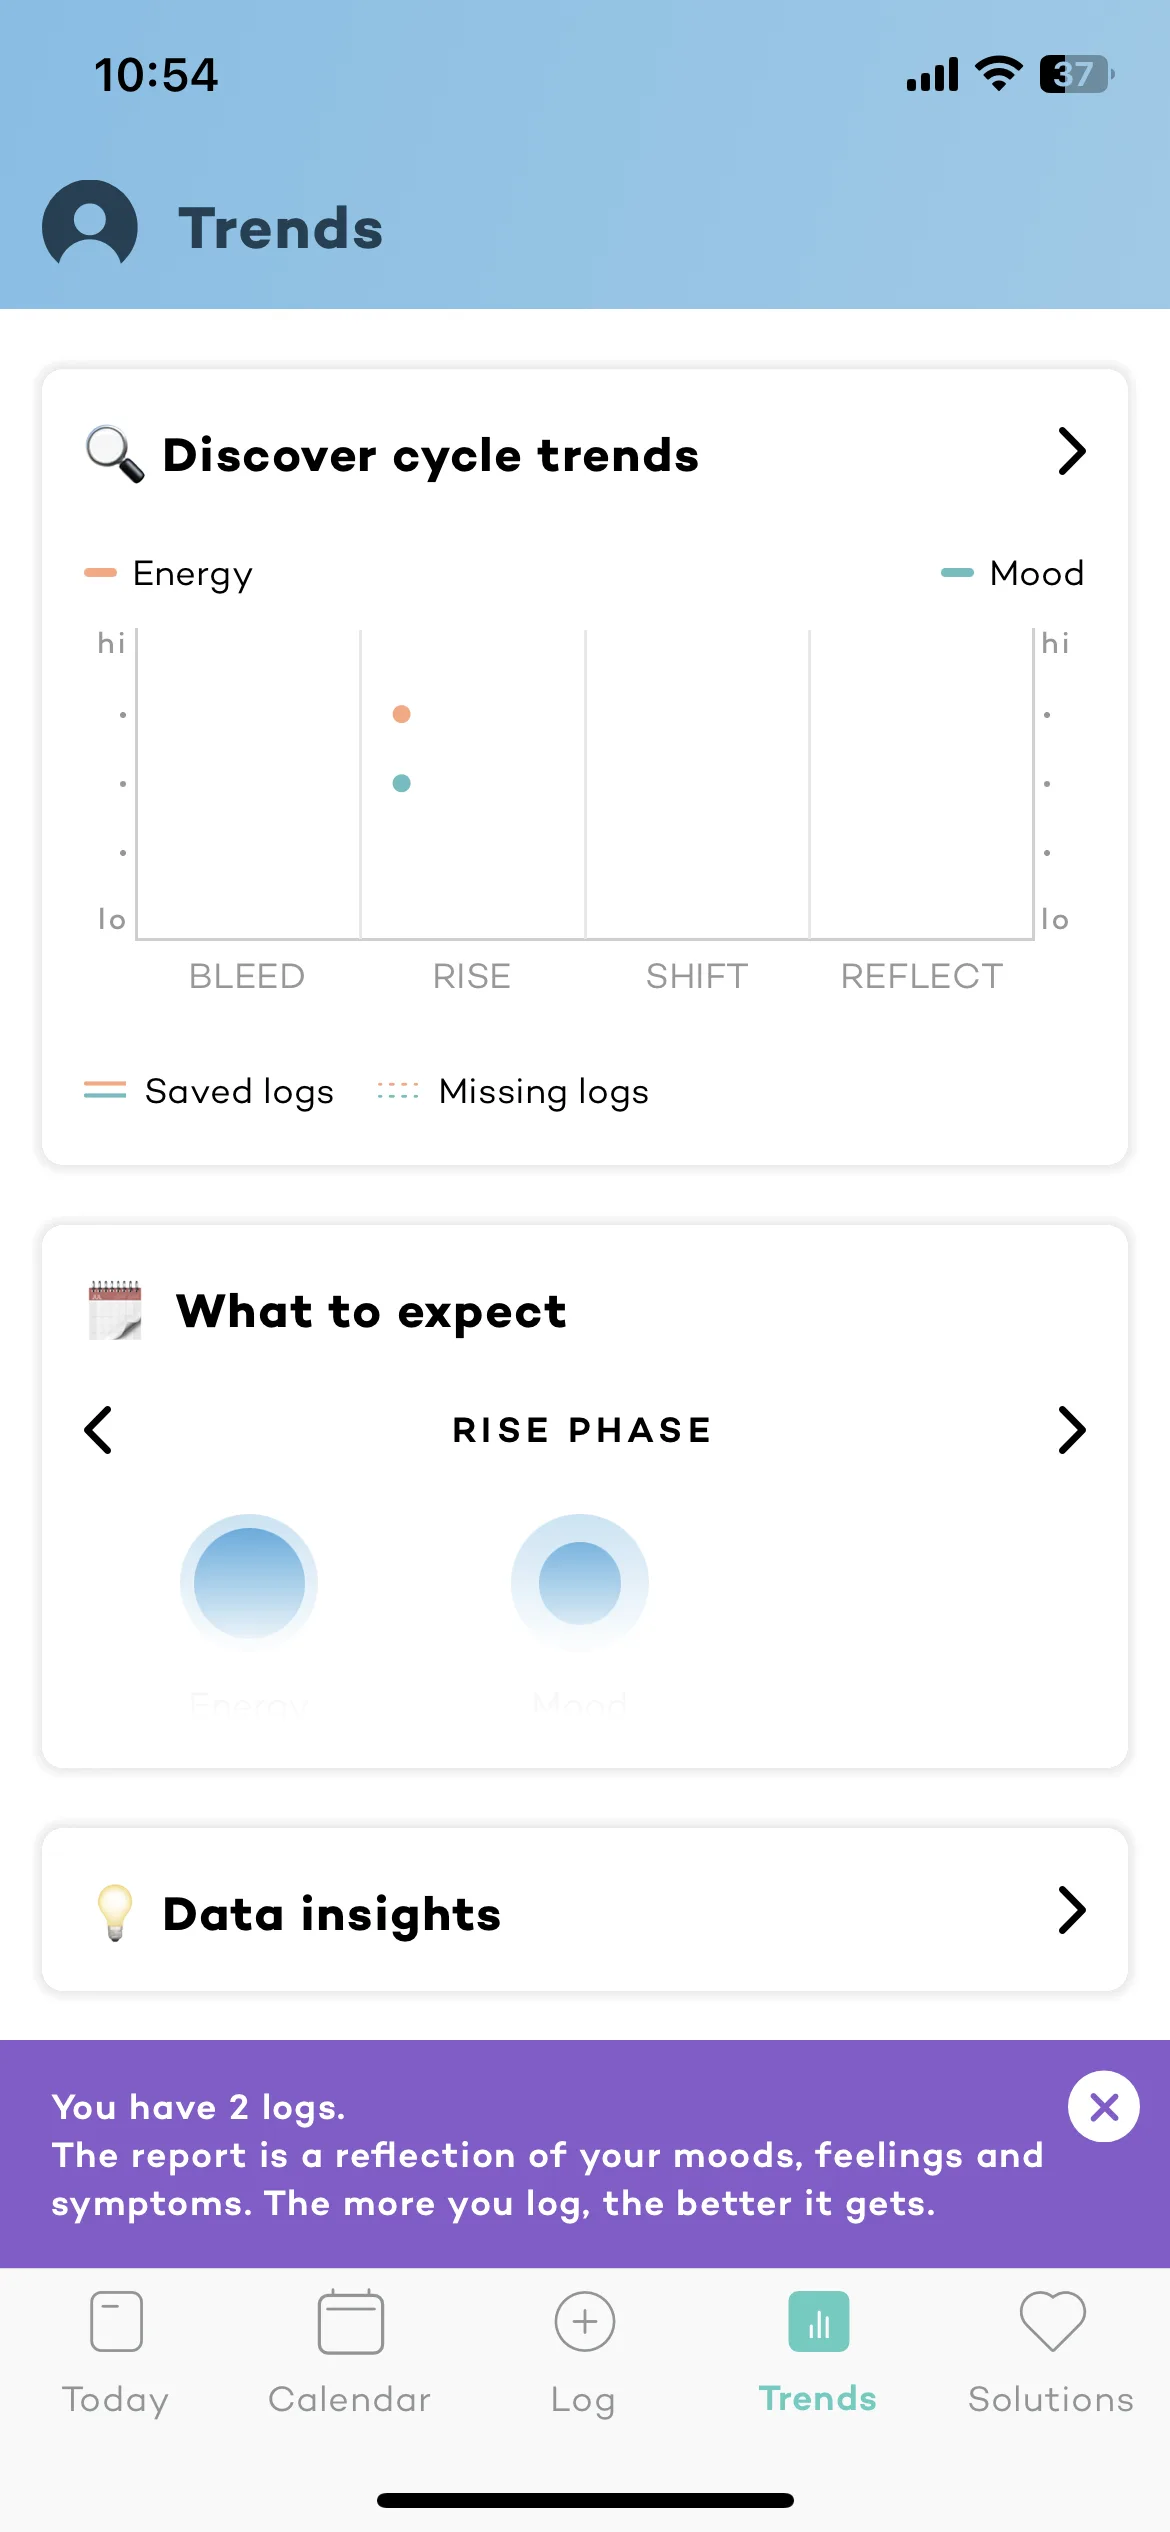This screenshot has width=1170, height=2532.
Task: Go to previous phase before Rise Phase
Action: (98, 1430)
